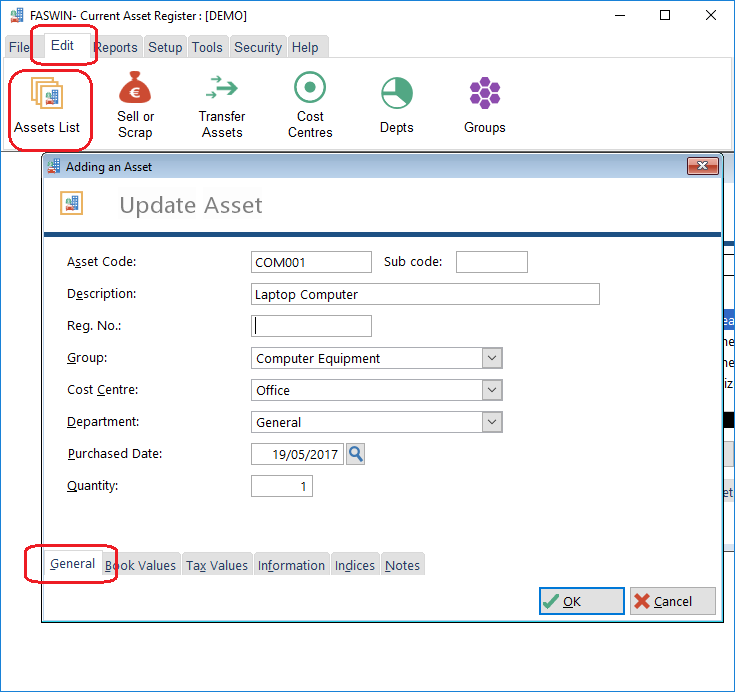Screen dimensions: 735x692
Task: Open Sell or Scrap tool
Action: pos(135,105)
